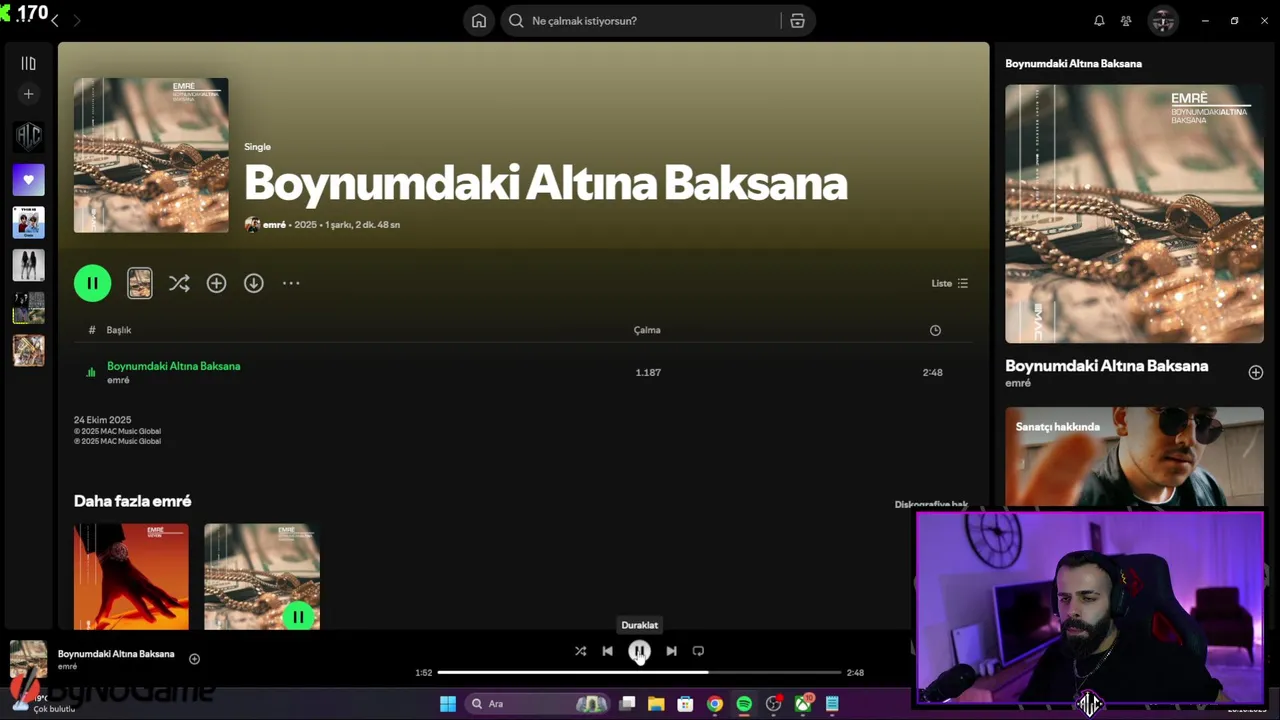This screenshot has height=720, width=1280.
Task: Create a playlist with the sidebar plus
Action: pos(28,94)
